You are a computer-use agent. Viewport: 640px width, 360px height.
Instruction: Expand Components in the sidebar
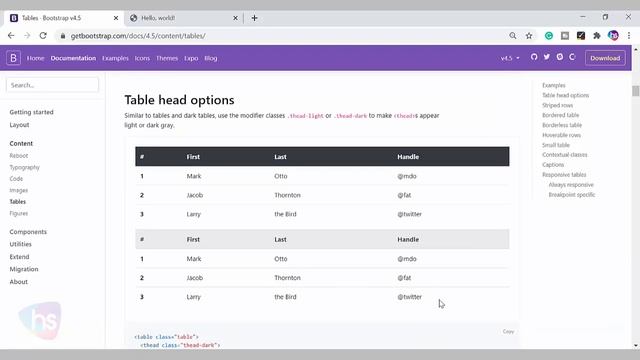28,231
